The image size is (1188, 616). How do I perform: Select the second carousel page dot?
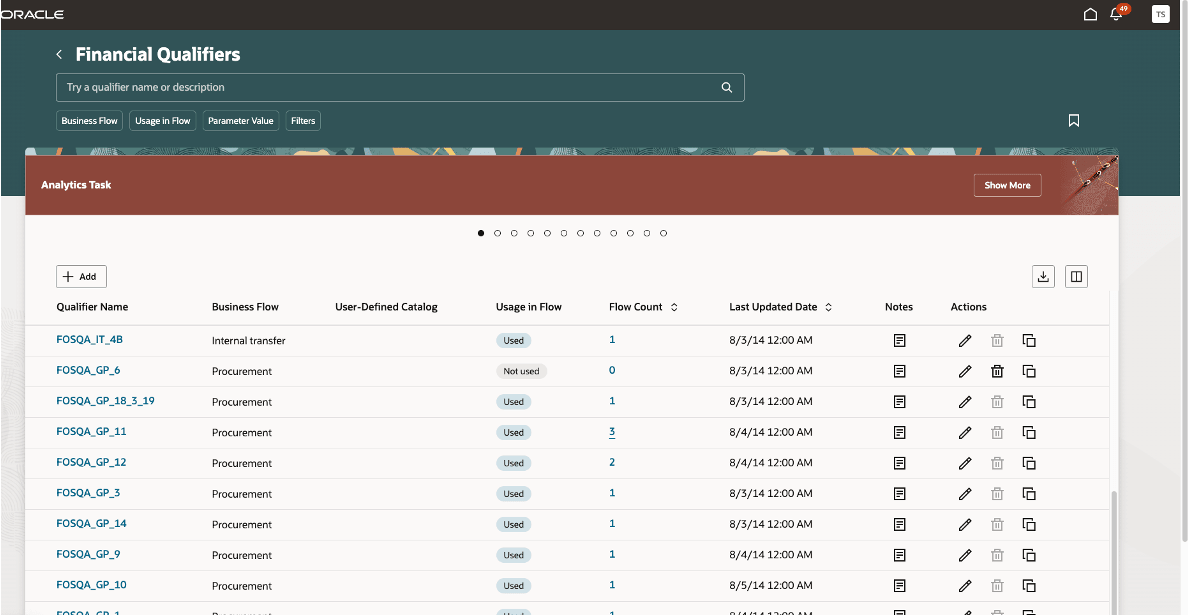coord(498,233)
